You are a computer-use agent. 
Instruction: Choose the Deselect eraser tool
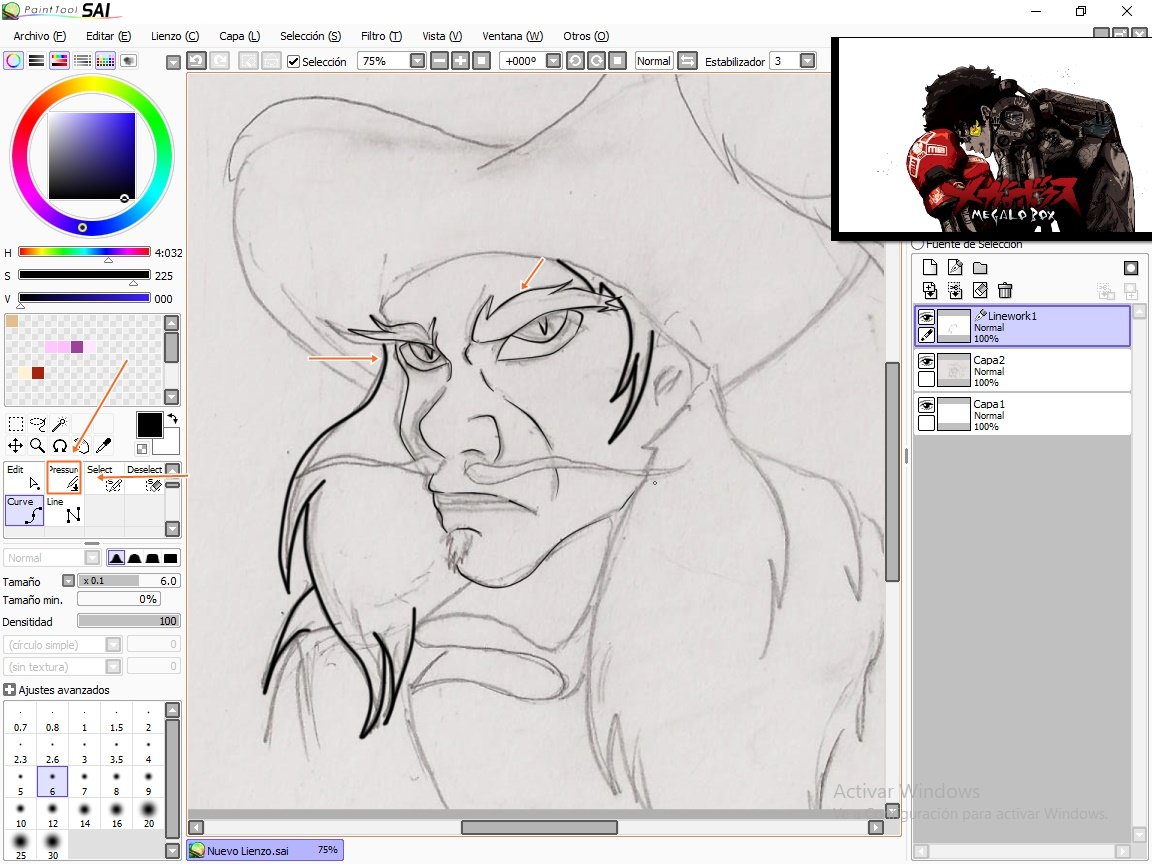(x=144, y=478)
